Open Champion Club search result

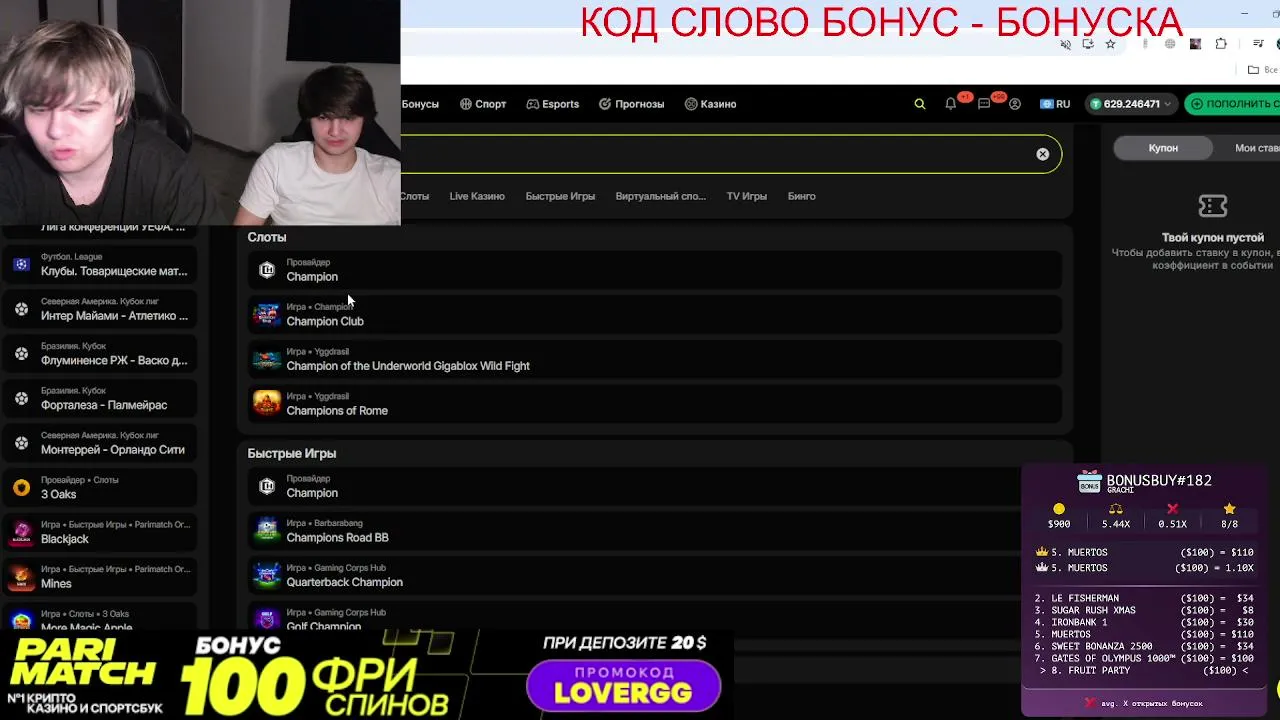[x=654, y=315]
